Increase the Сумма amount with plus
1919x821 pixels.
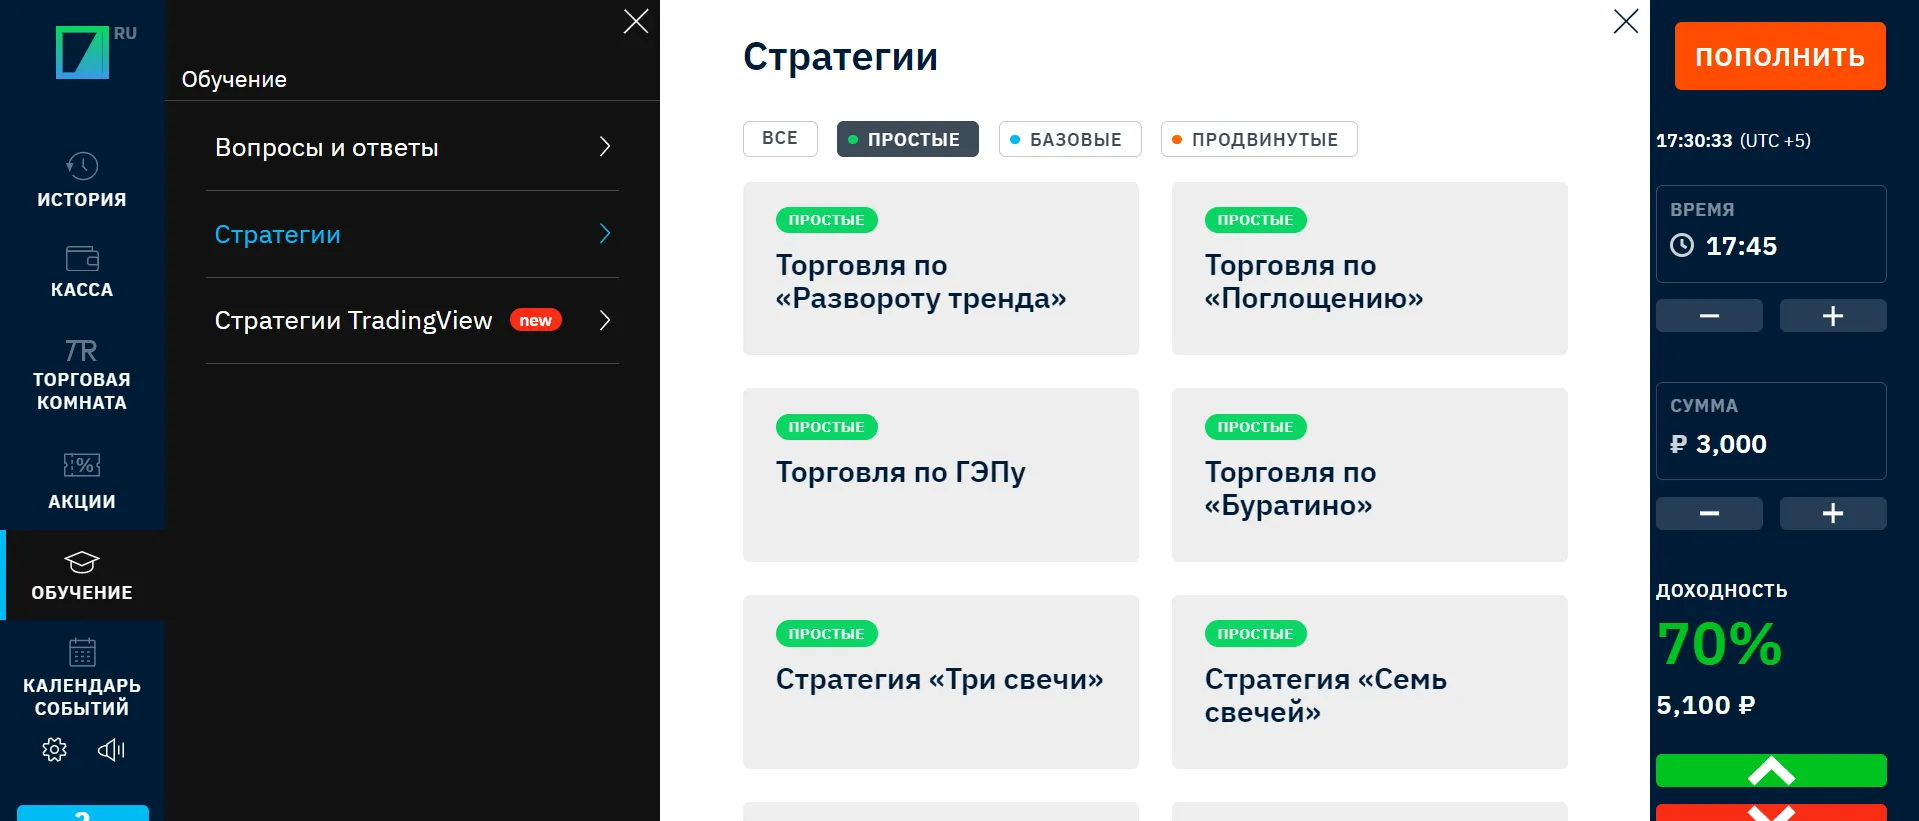click(1832, 514)
